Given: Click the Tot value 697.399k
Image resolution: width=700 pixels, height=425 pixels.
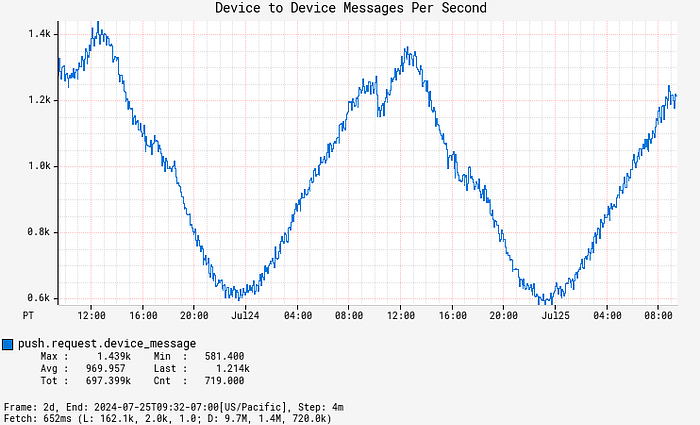Looking at the screenshot, I should (x=108, y=380).
